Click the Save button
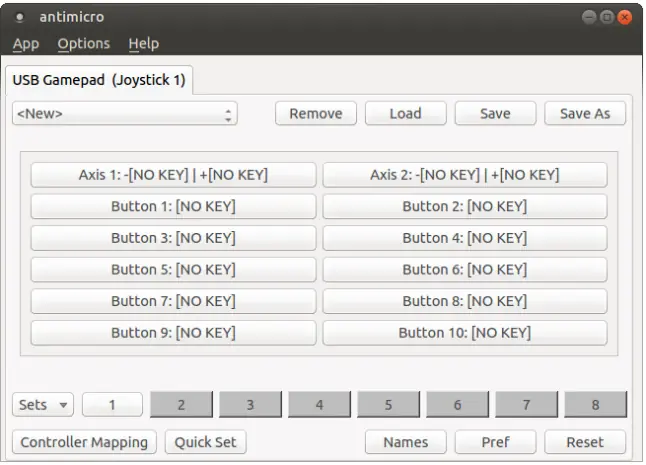 click(495, 113)
